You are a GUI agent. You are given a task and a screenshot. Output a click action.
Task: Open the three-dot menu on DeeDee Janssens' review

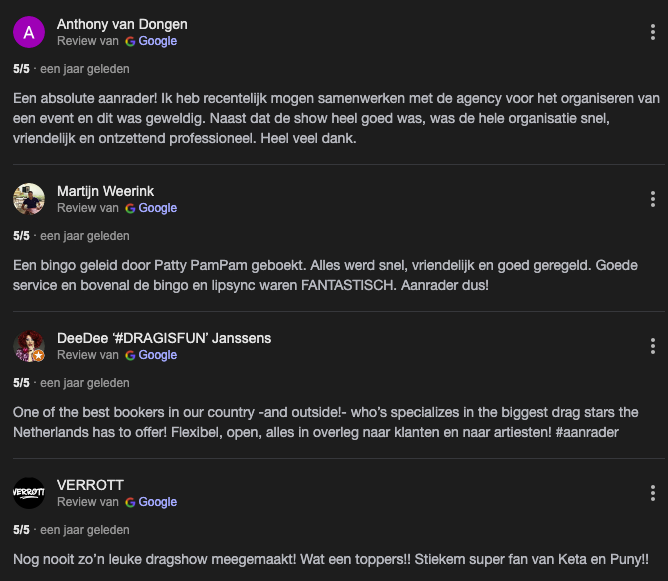(x=652, y=346)
